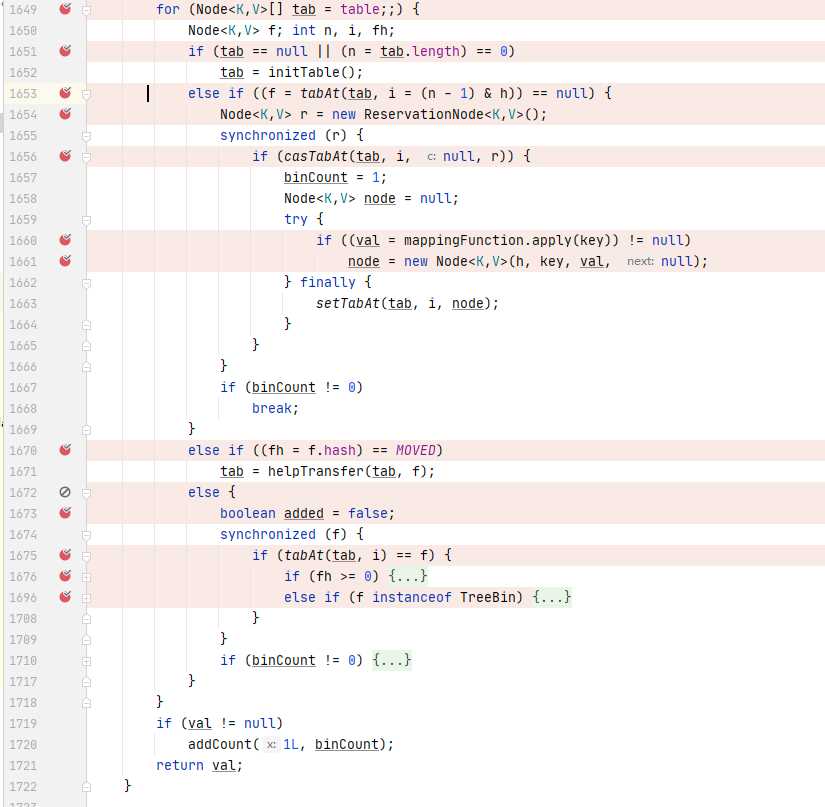The width and height of the screenshot is (825, 807).
Task: Collapse the method end fold marker at line 1722
Action: (x=87, y=787)
